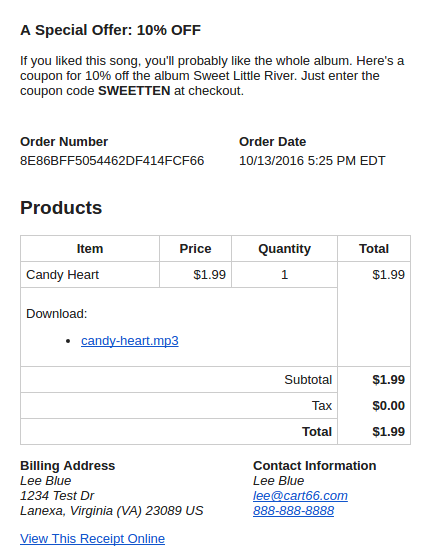Screen dimensions: 430x554
Task: Click the Candy Heart item cell
Action: [90, 275]
